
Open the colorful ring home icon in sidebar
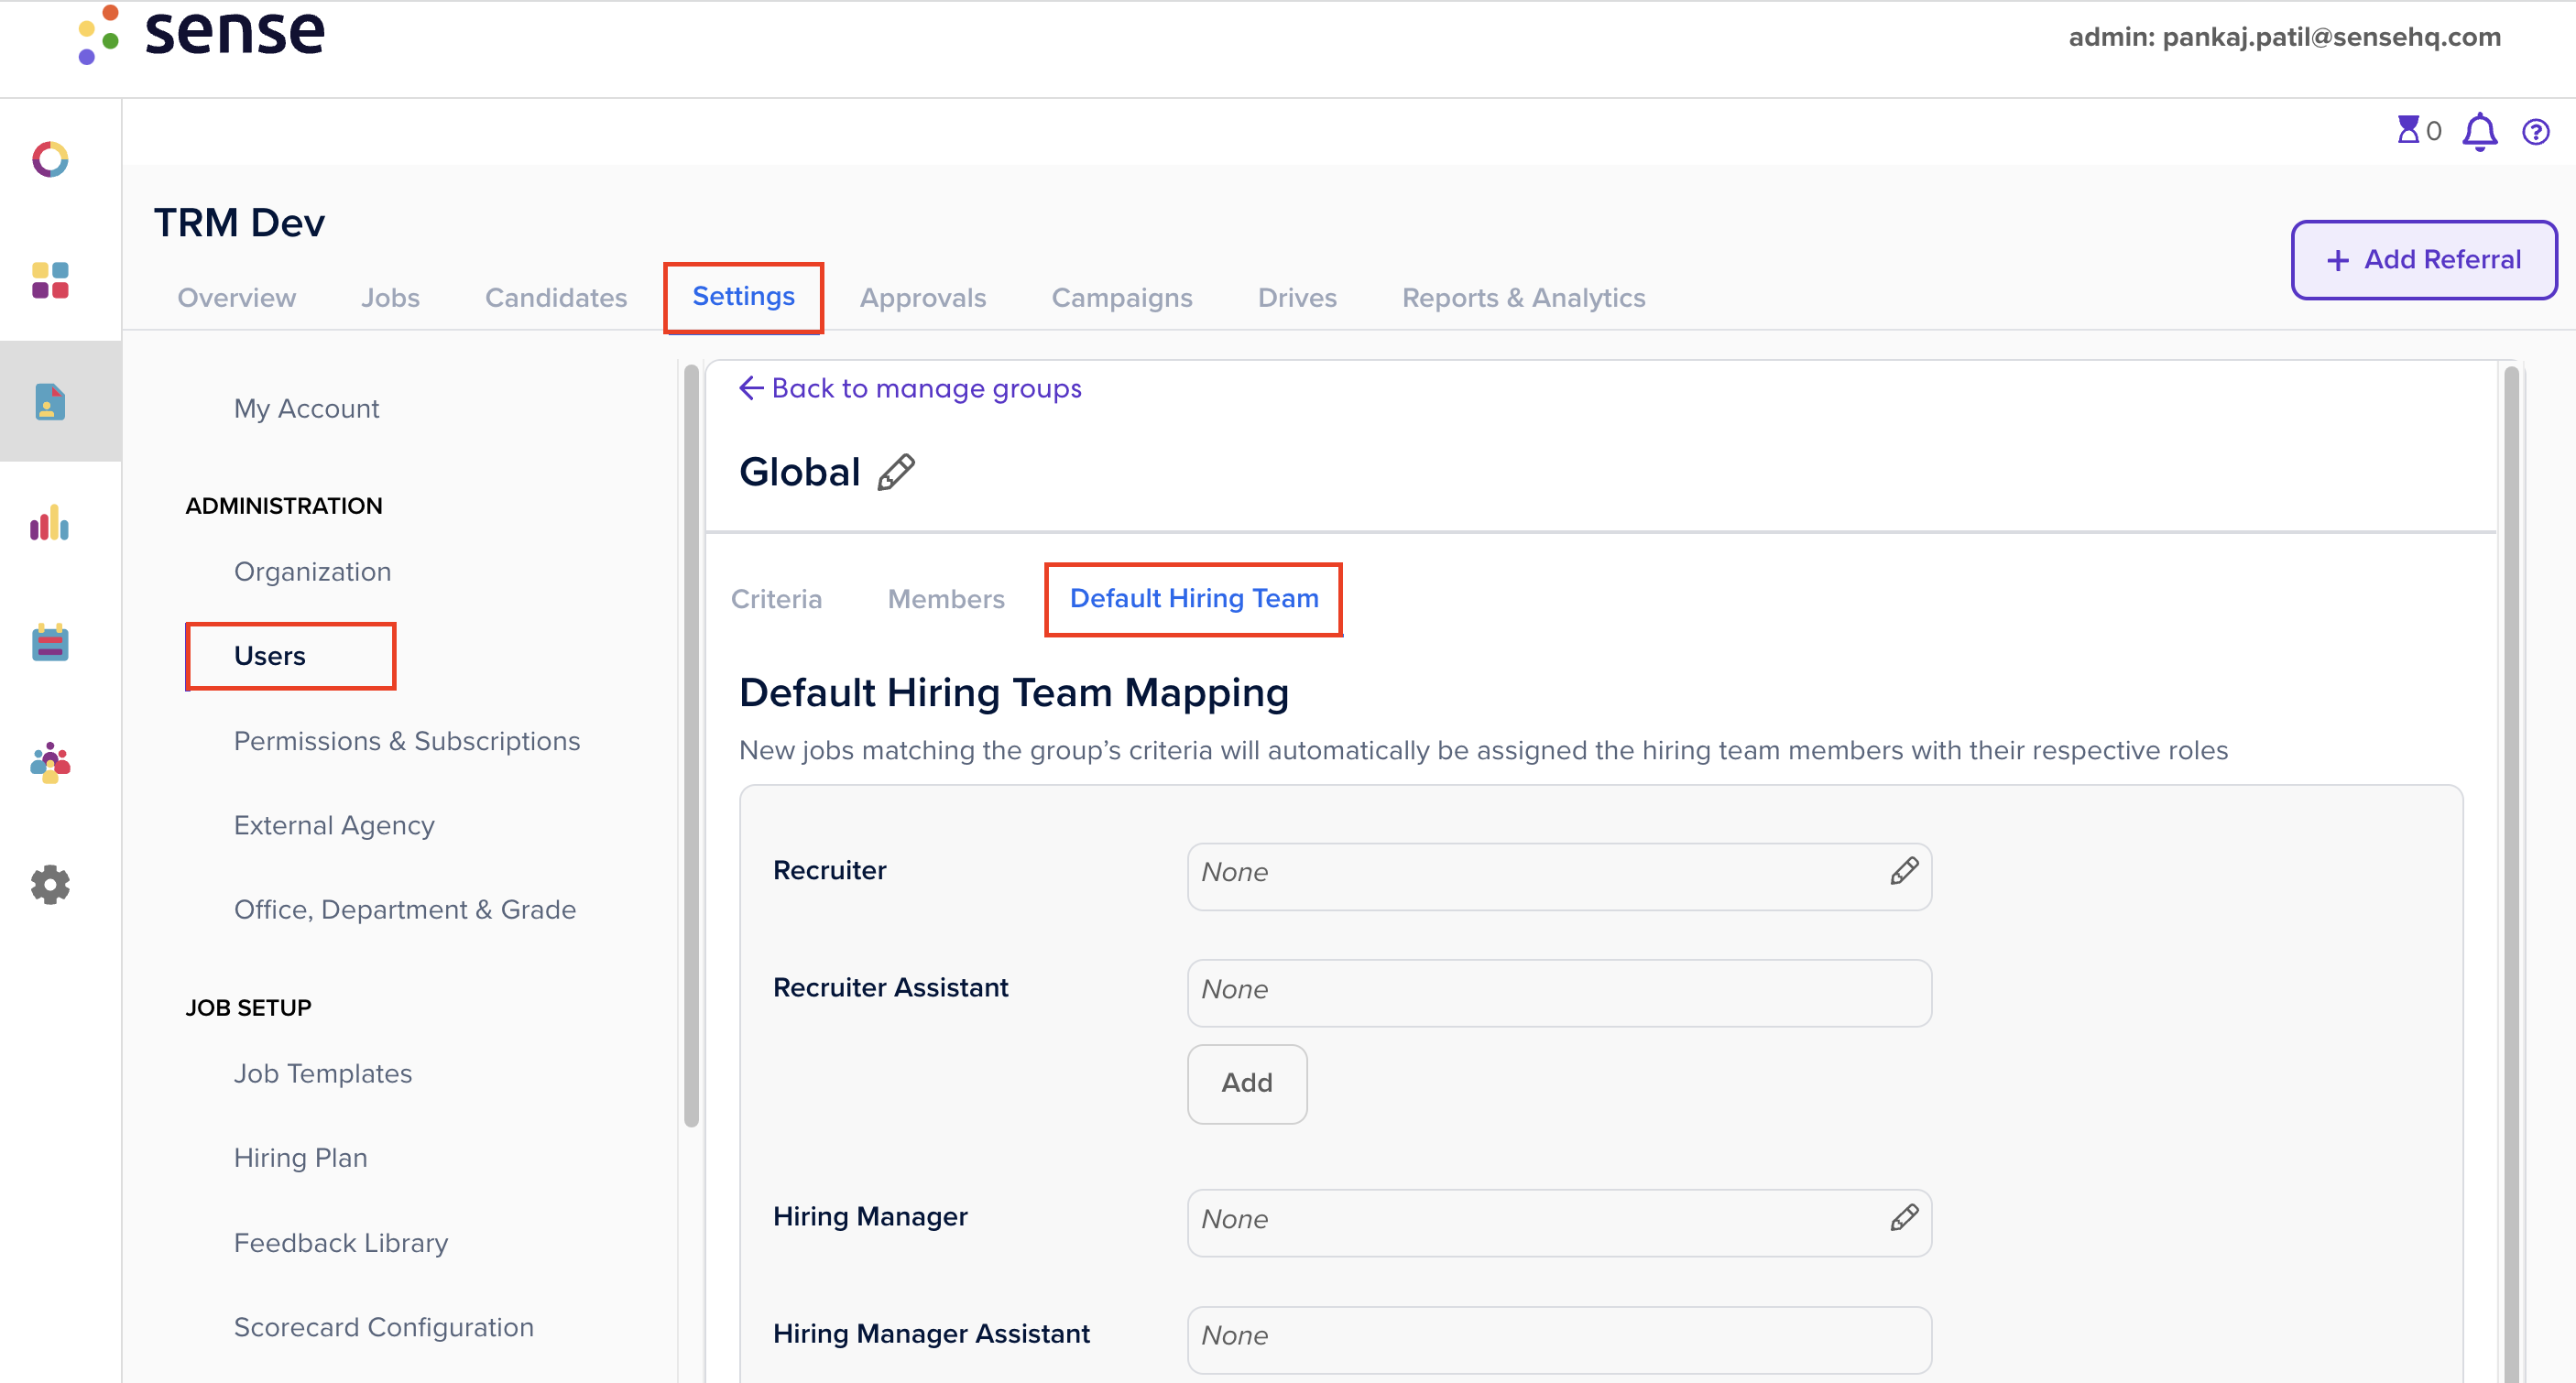[x=50, y=159]
